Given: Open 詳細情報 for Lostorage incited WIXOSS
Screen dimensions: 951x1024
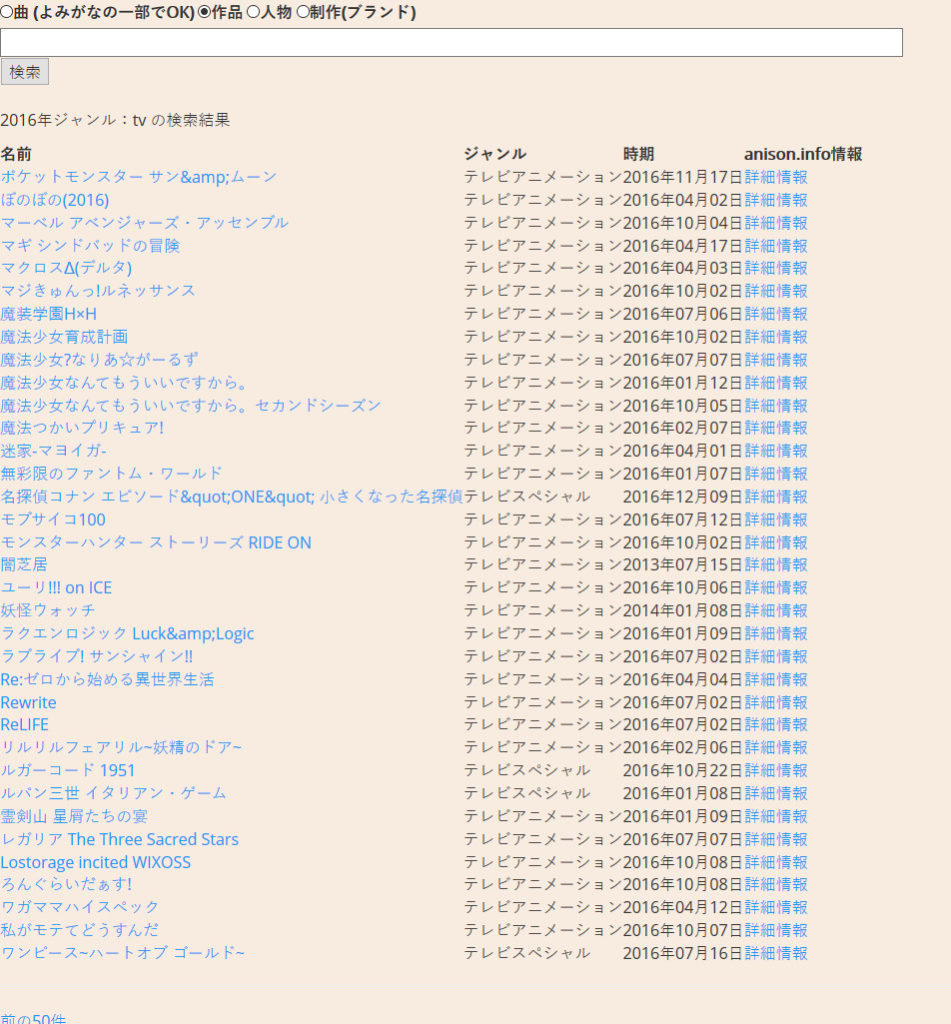Looking at the screenshot, I should (x=776, y=862).
